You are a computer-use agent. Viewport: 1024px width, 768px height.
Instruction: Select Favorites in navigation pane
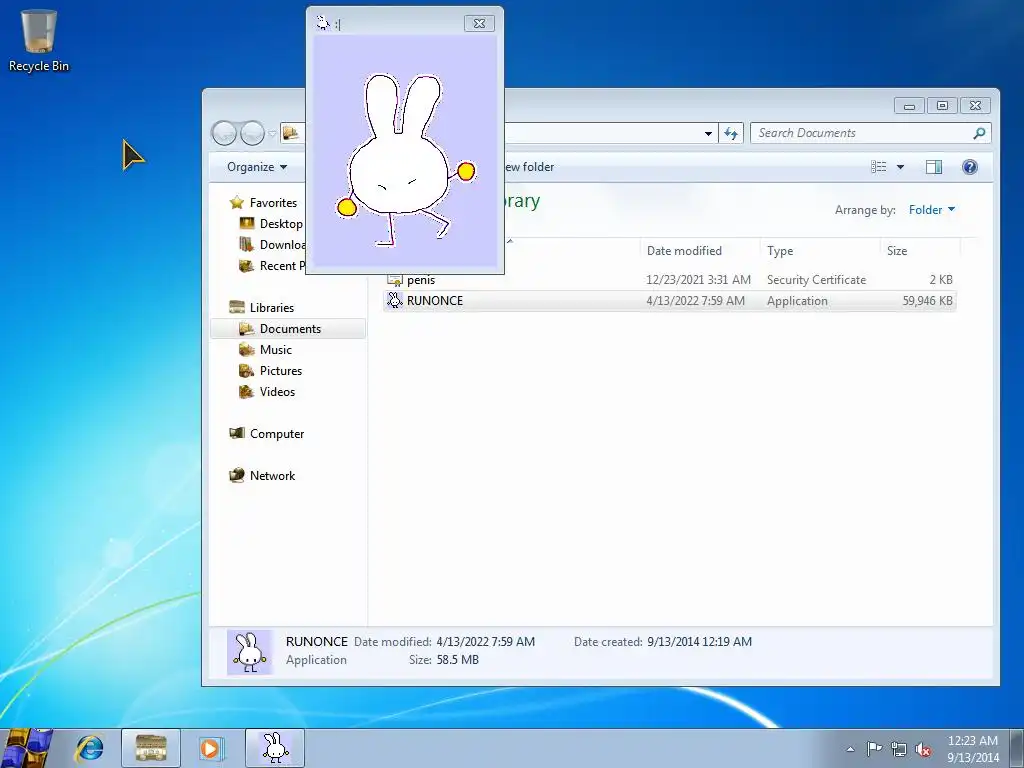coord(273,202)
